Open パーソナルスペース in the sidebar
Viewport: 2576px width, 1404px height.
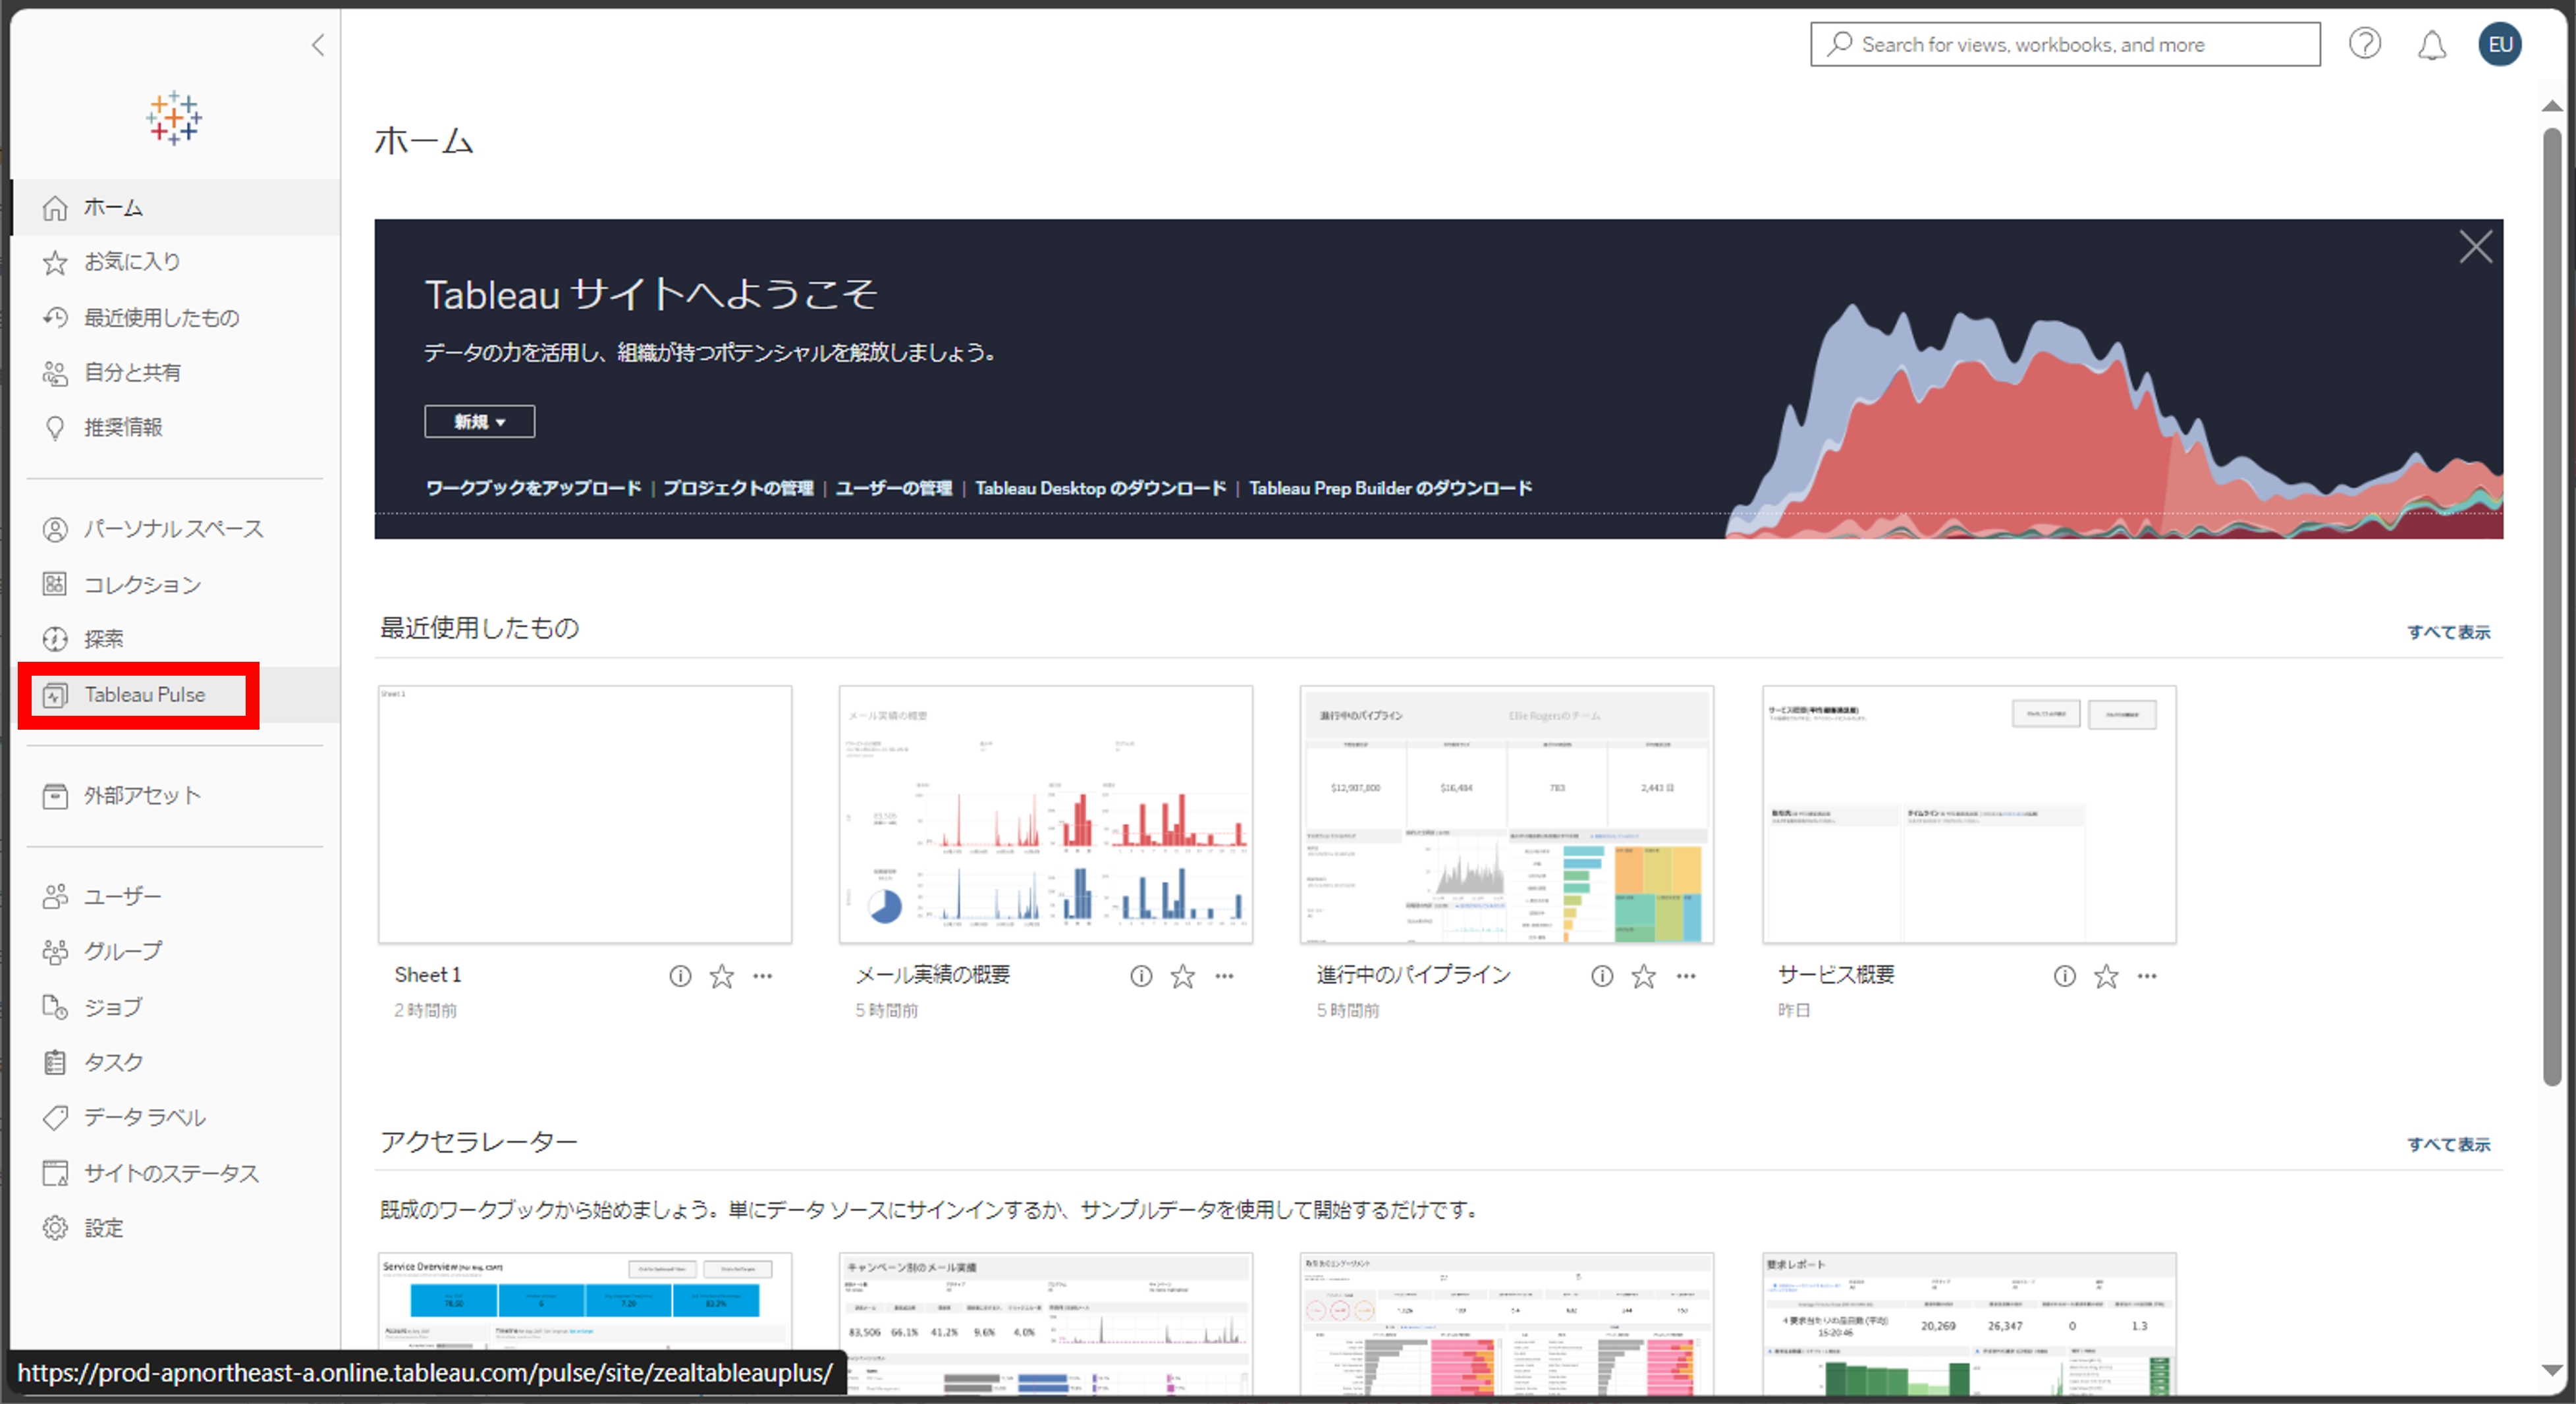(176, 528)
